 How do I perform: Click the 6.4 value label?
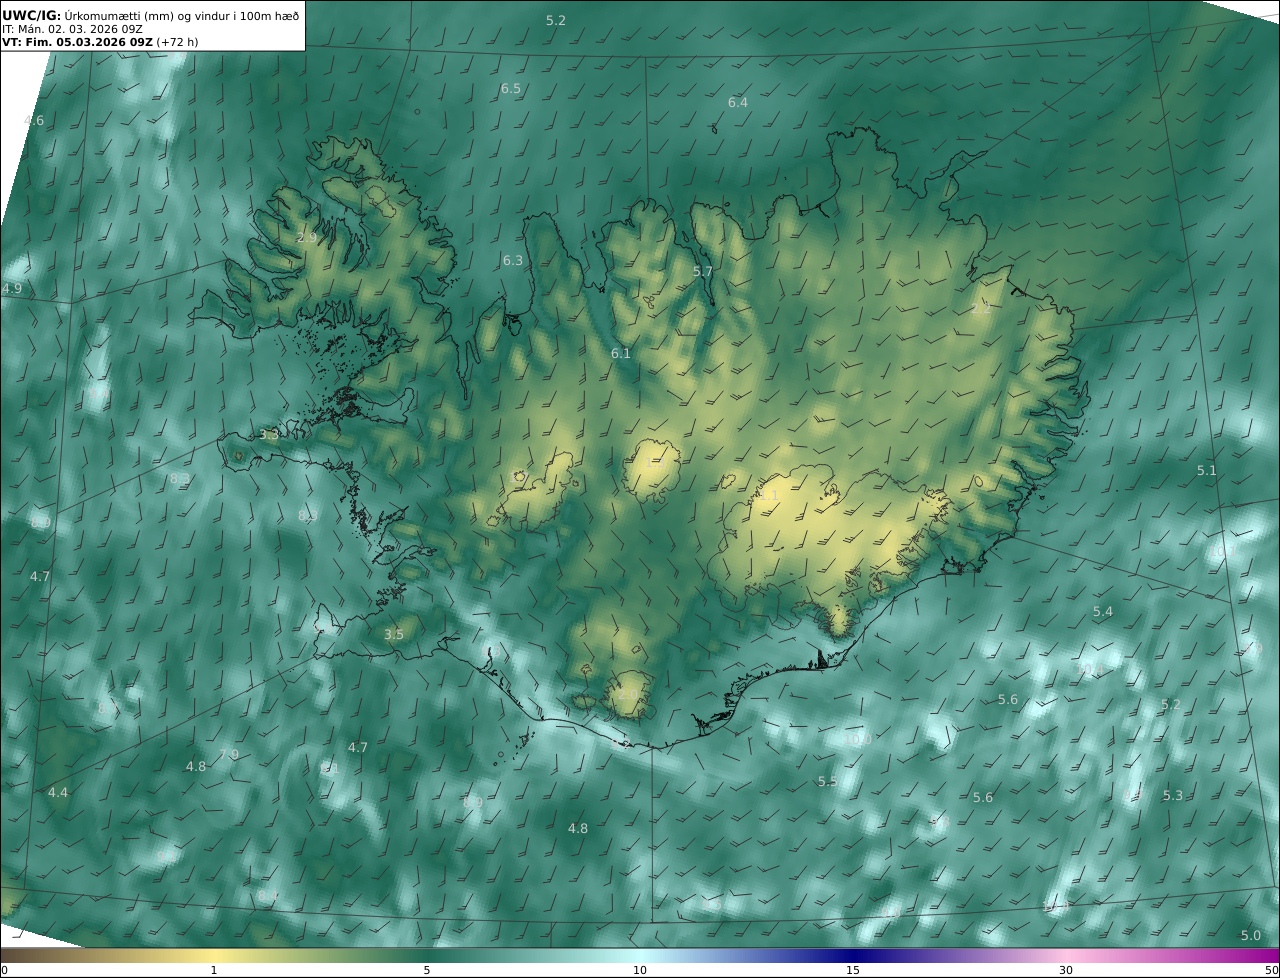click(738, 103)
